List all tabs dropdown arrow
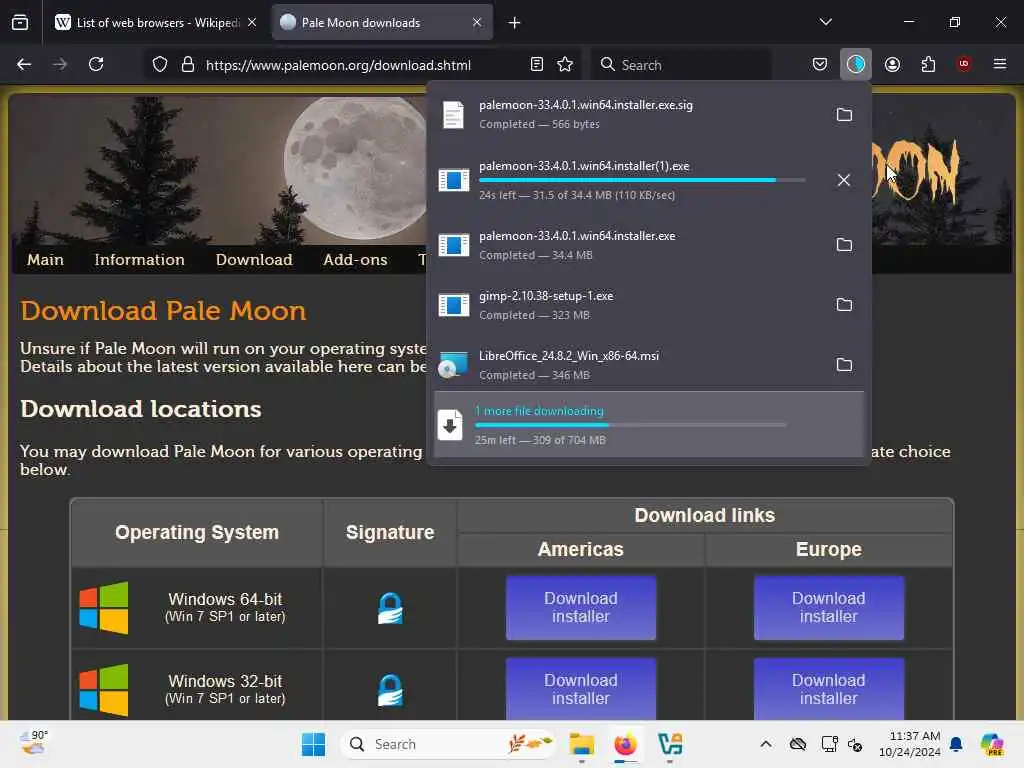Screen dimensions: 1024x768 point(825,22)
